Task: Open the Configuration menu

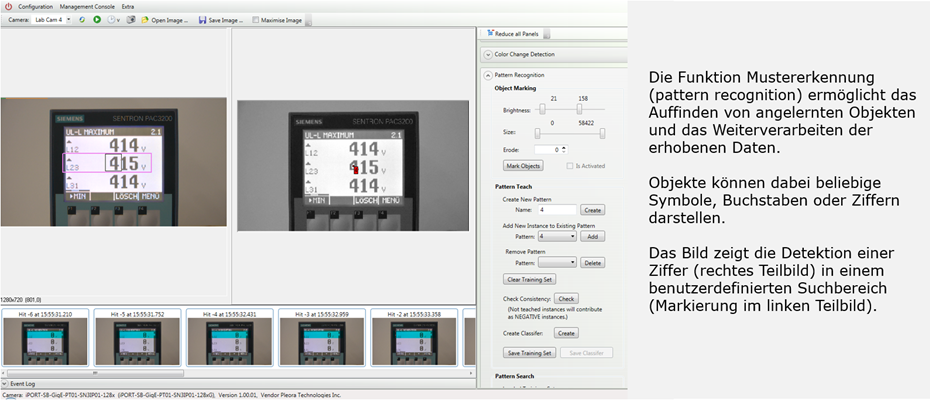Action: coord(36,6)
